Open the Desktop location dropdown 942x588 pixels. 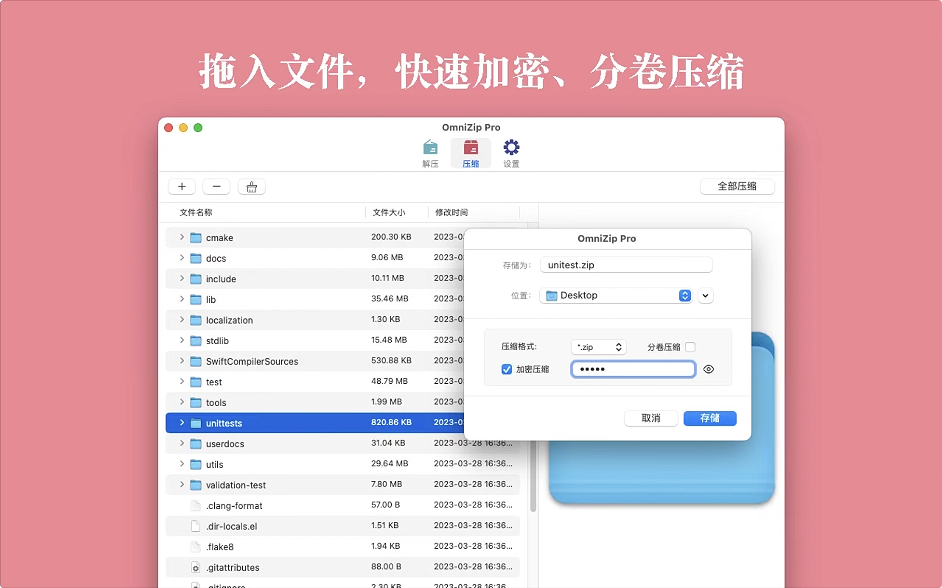click(x=616, y=296)
